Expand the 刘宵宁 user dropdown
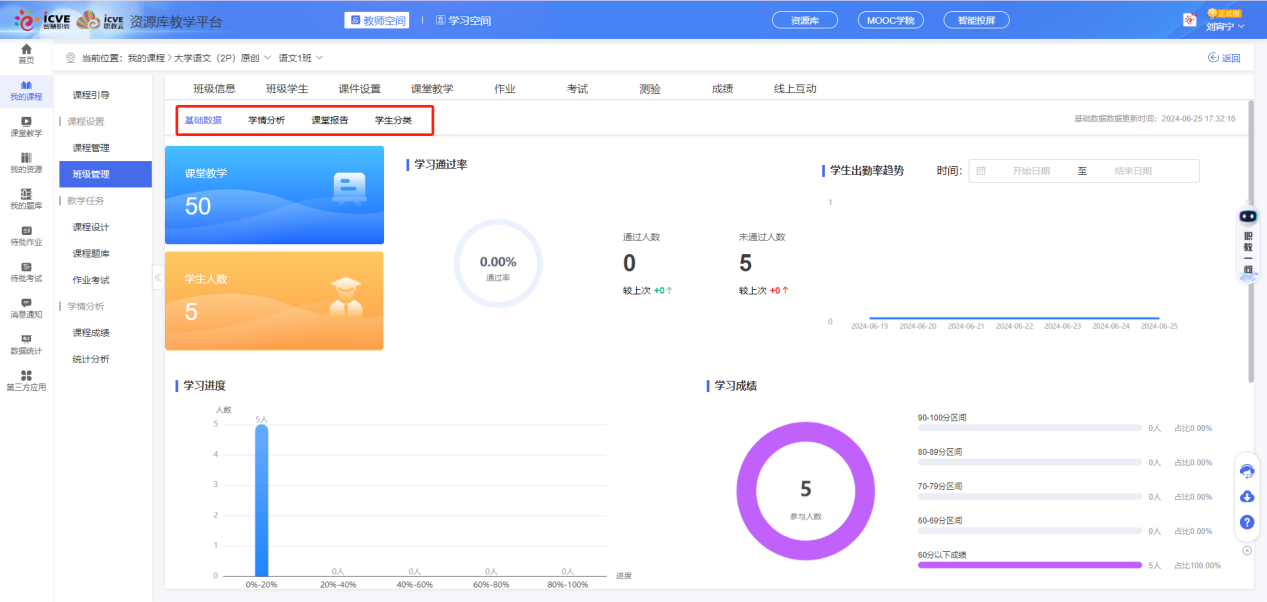The height and width of the screenshot is (602, 1267). (x=1224, y=27)
